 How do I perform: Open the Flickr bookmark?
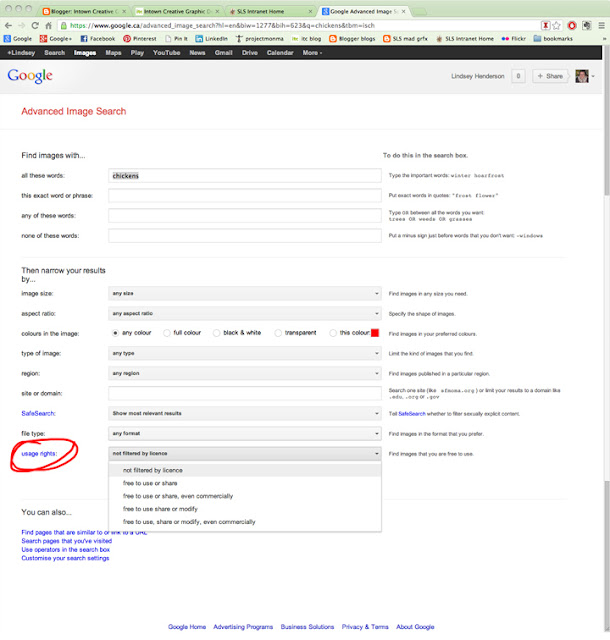click(514, 39)
